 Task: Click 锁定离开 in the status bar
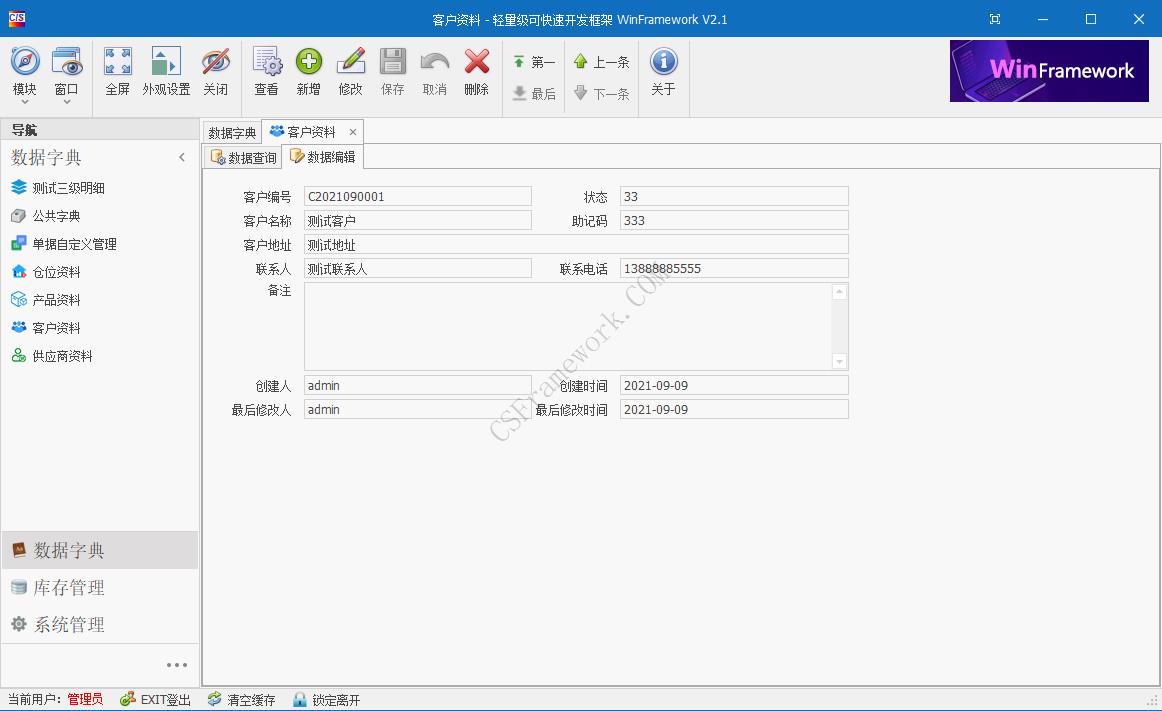[327, 699]
